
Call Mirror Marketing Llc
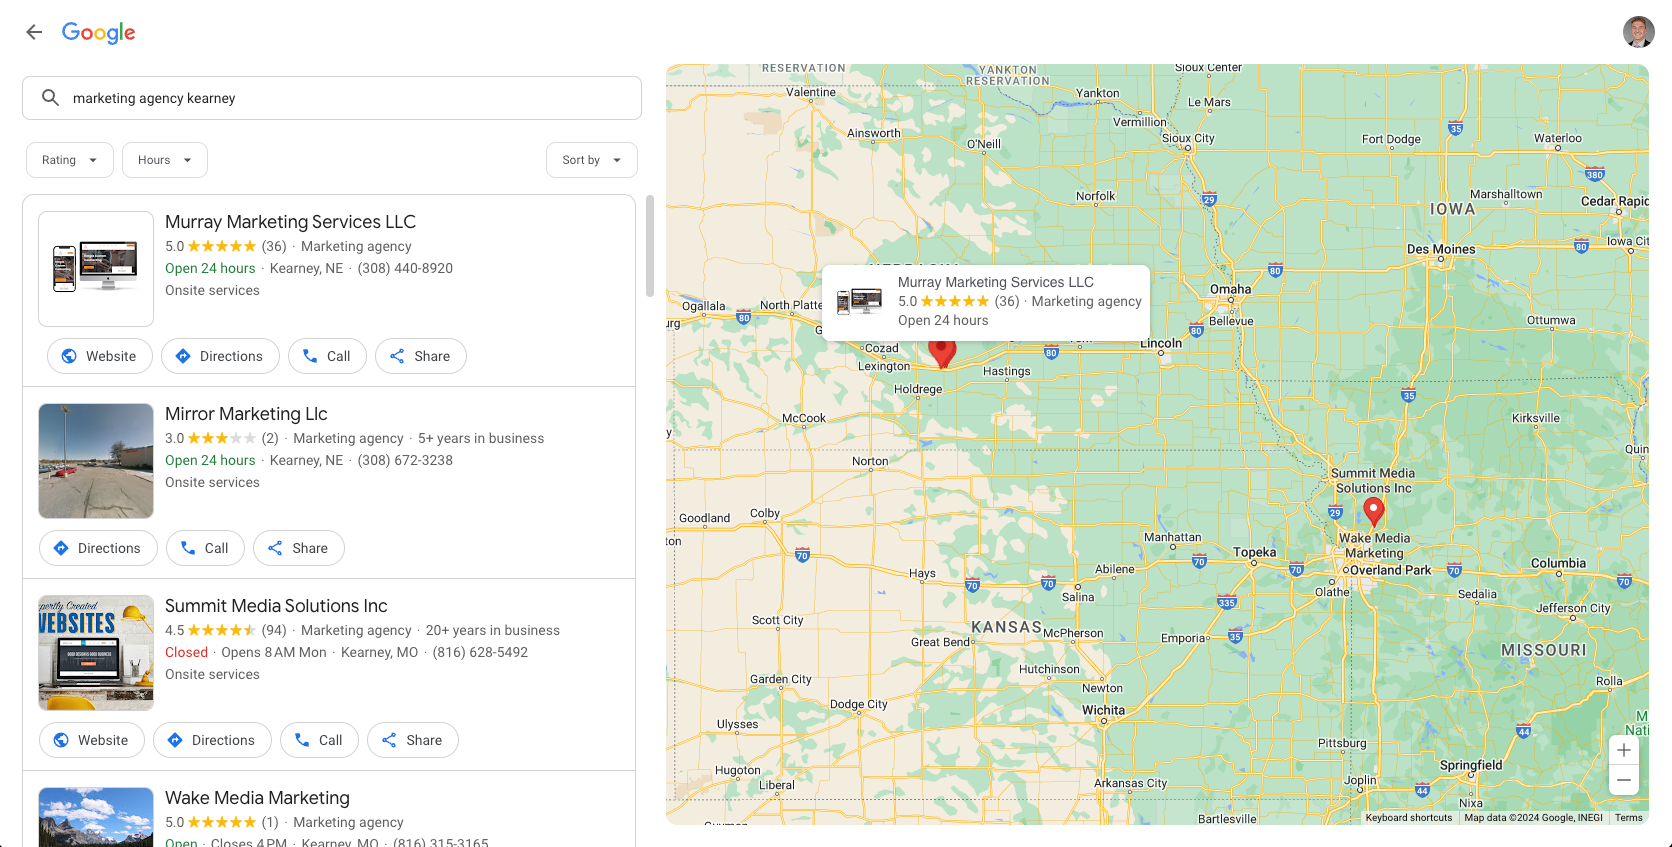(x=205, y=548)
